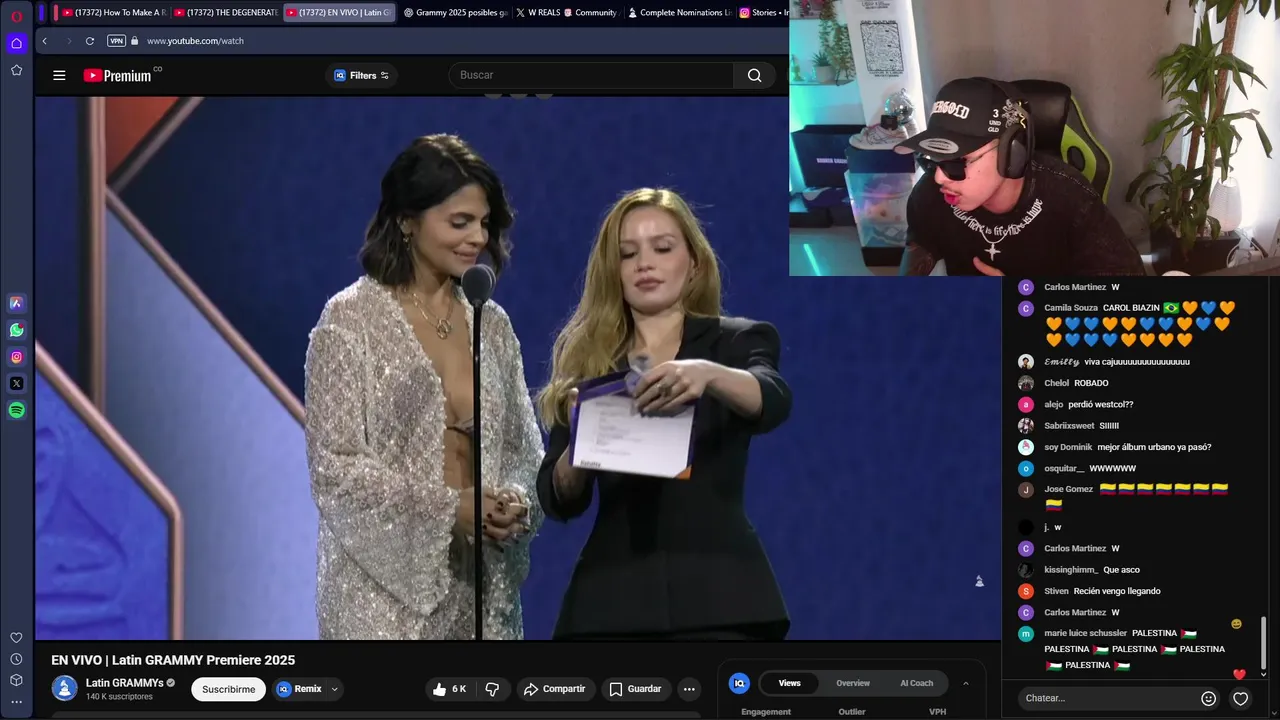Viewport: 1280px width, 720px height.
Task: Open X (Twitter) in Opera sidebar
Action: [x=16, y=383]
